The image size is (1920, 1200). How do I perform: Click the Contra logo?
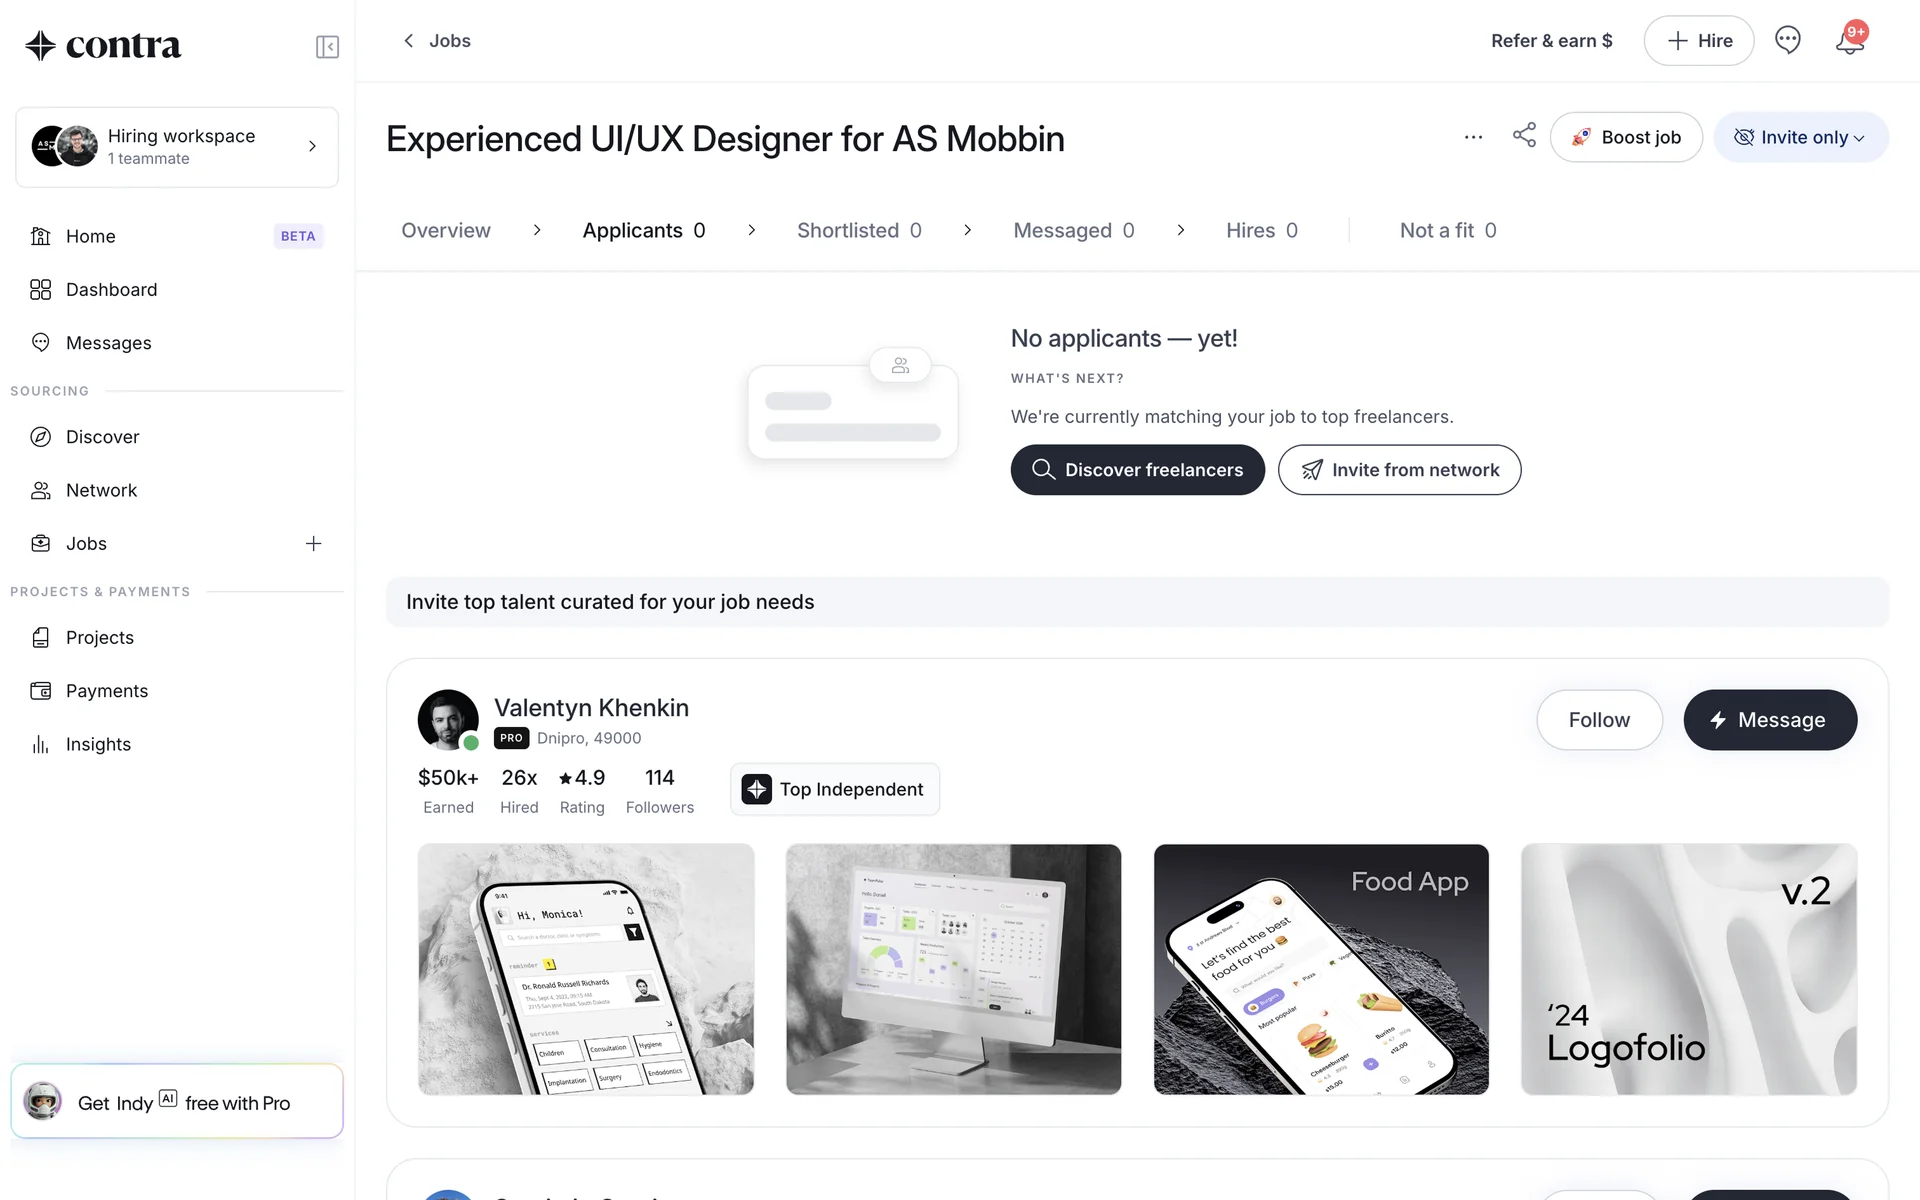click(103, 45)
